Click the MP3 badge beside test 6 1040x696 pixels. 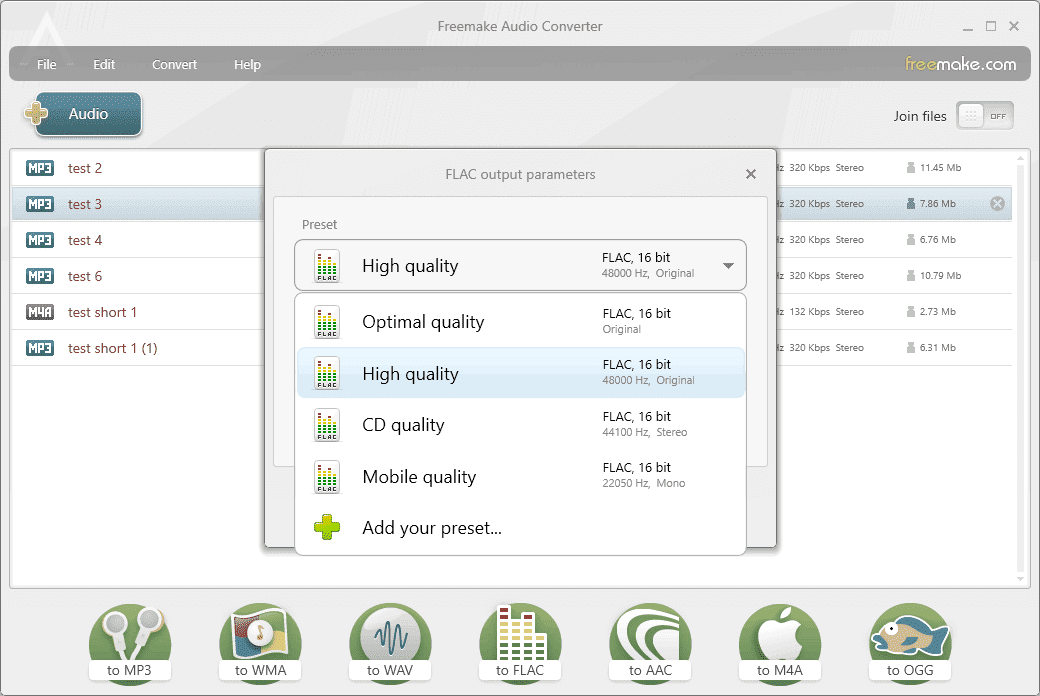click(40, 275)
